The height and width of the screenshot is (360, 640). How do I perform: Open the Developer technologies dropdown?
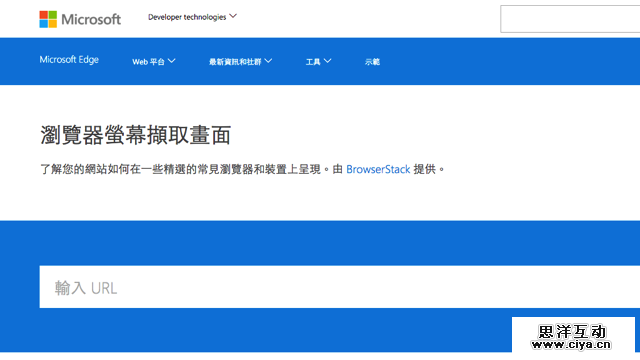(192, 17)
